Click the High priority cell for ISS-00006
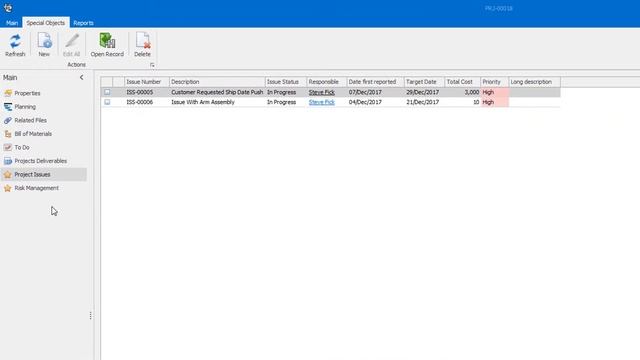 (495, 102)
